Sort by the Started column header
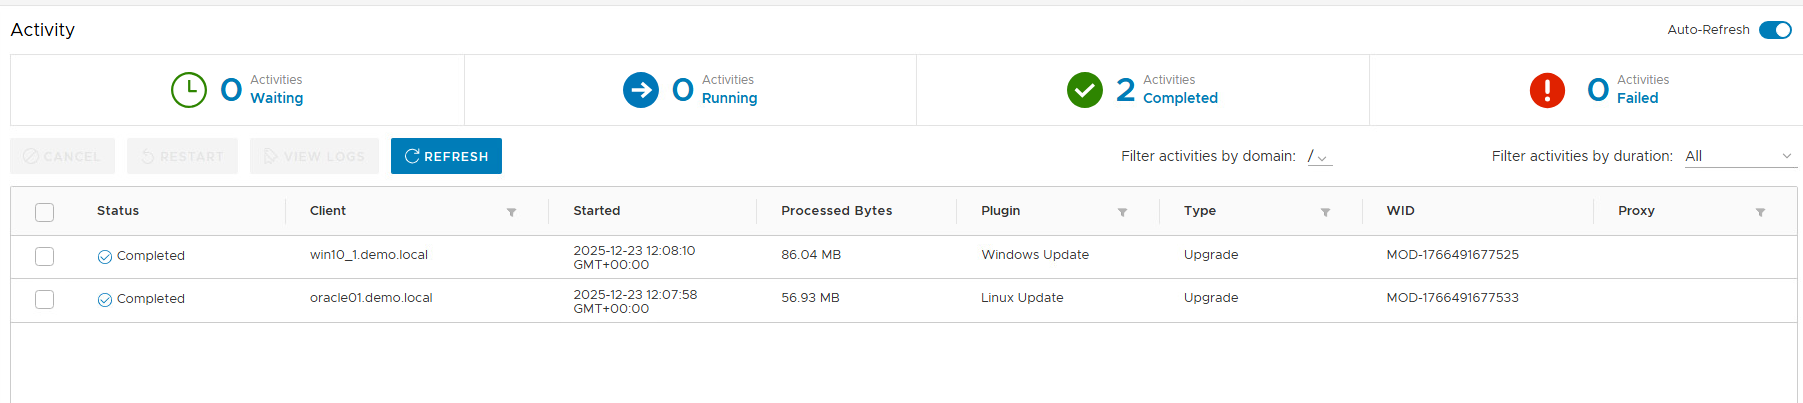 (x=597, y=211)
